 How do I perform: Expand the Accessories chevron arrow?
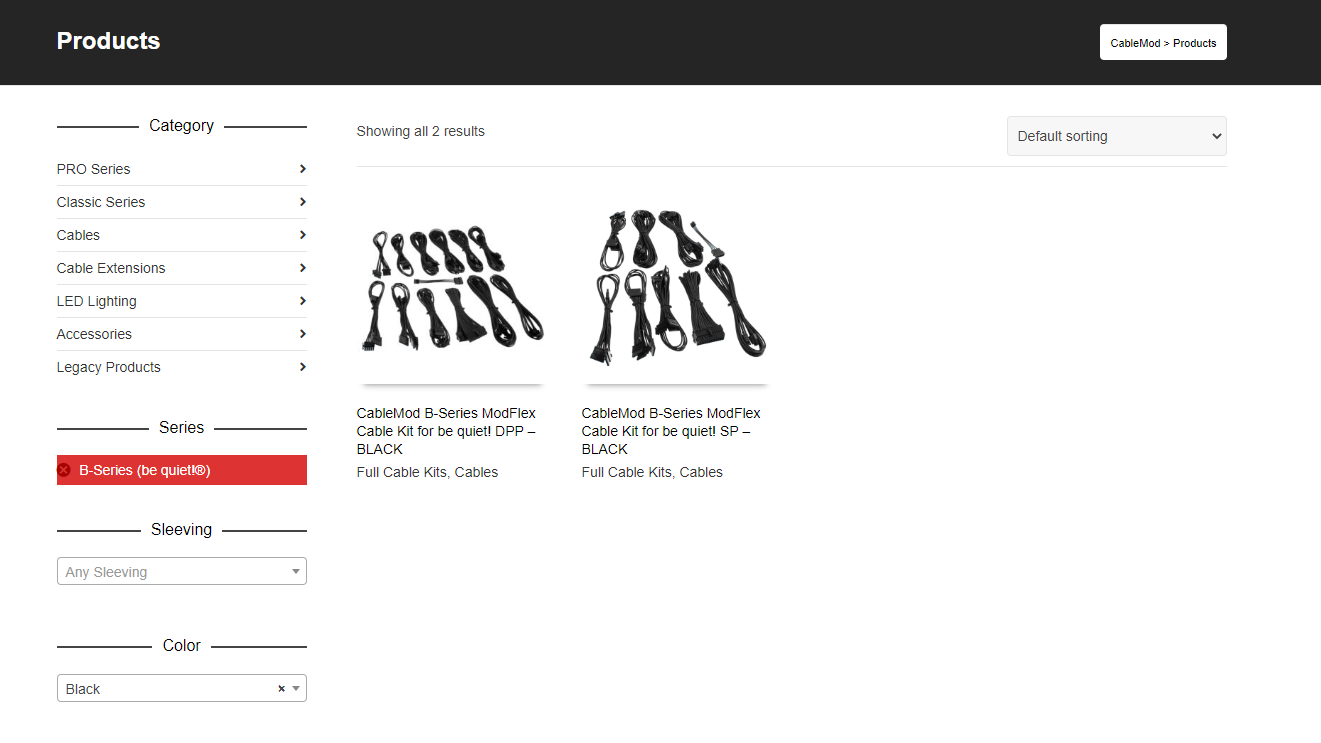302,334
